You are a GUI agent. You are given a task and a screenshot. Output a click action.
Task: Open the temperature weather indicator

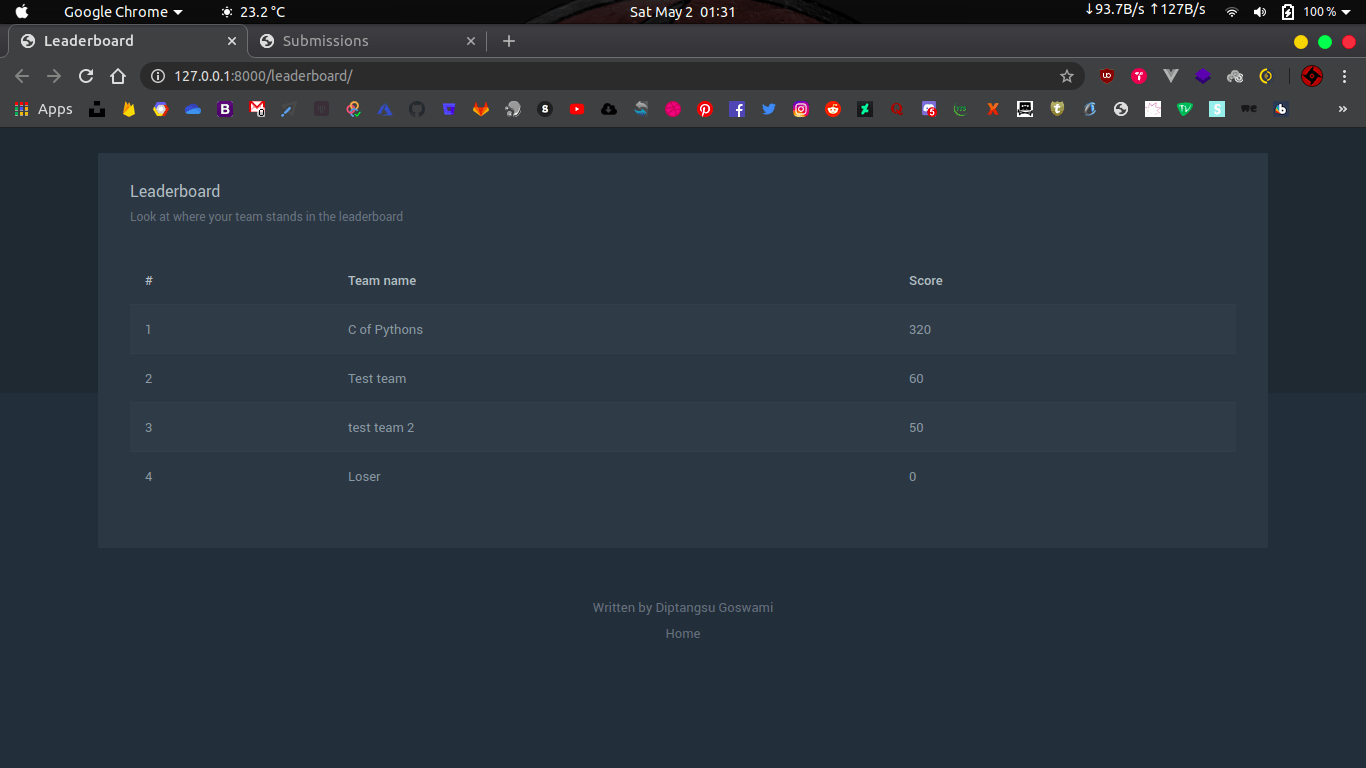tap(253, 12)
